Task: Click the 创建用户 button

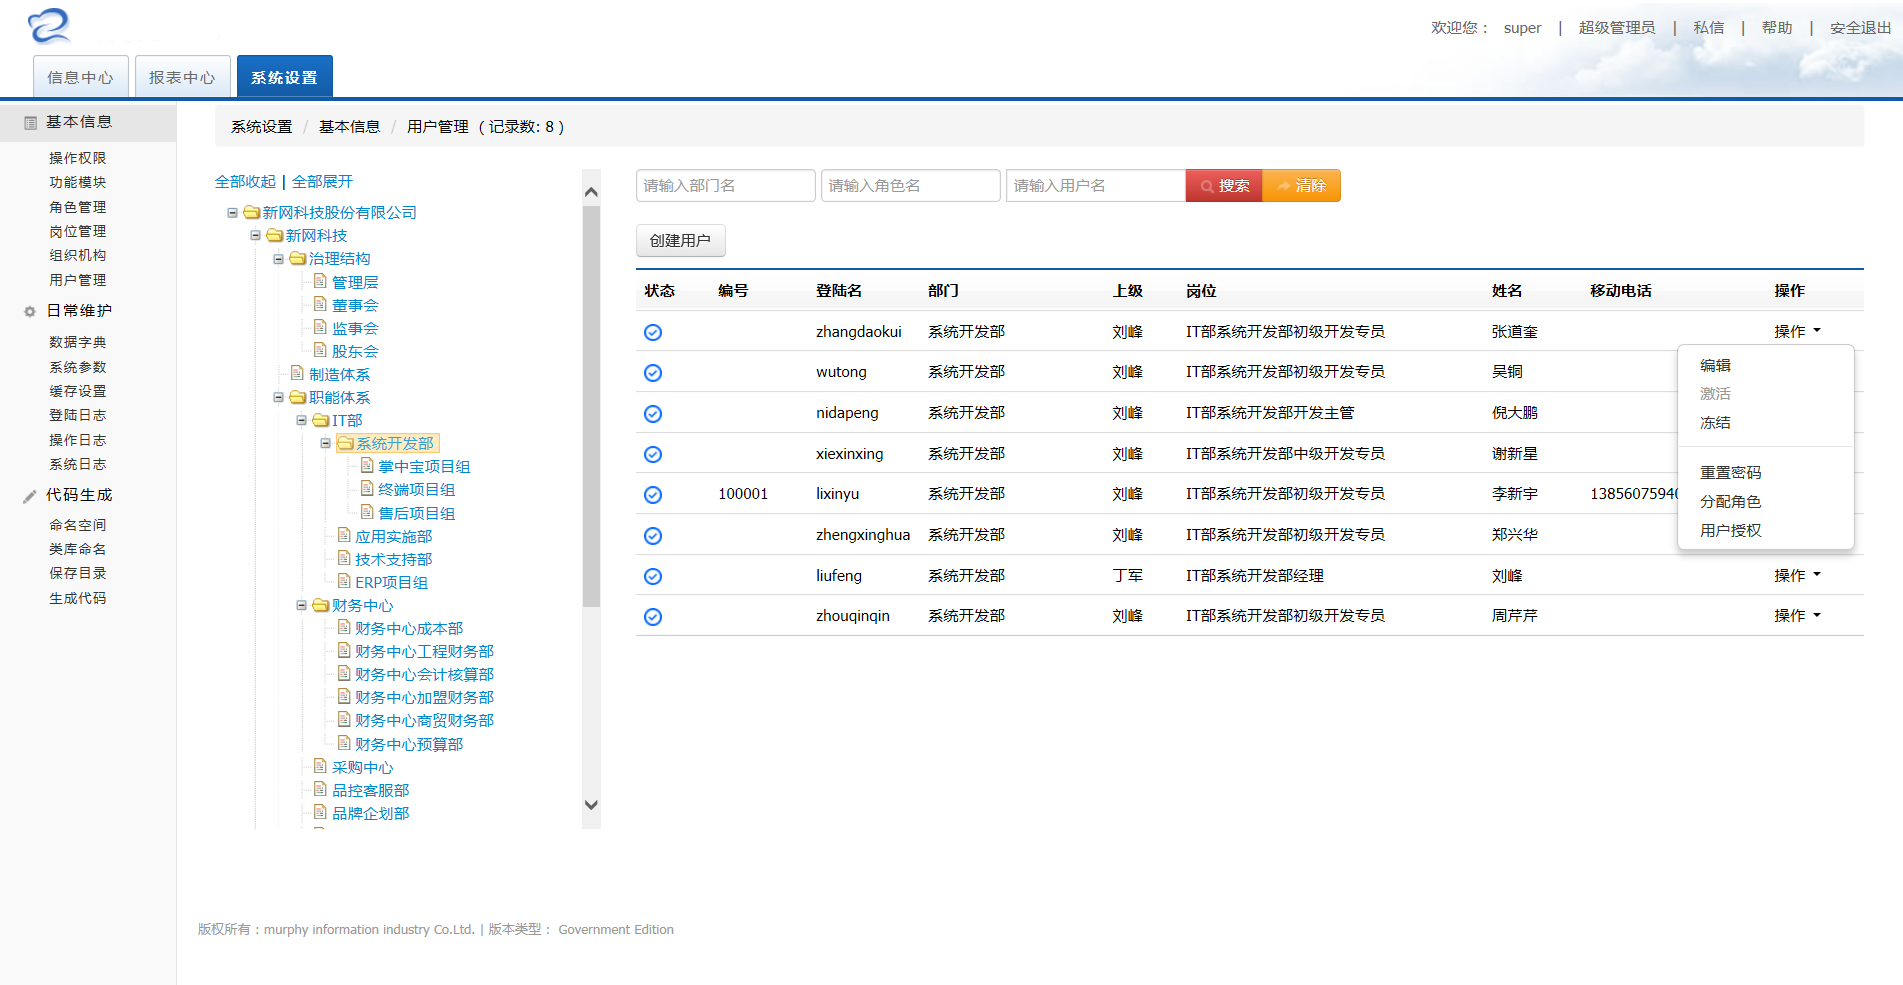Action: [x=680, y=240]
